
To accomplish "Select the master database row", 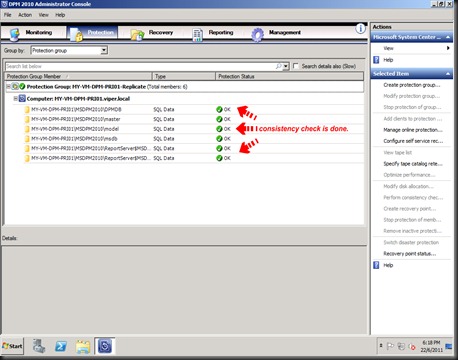I will pyautogui.click(x=188, y=119).
